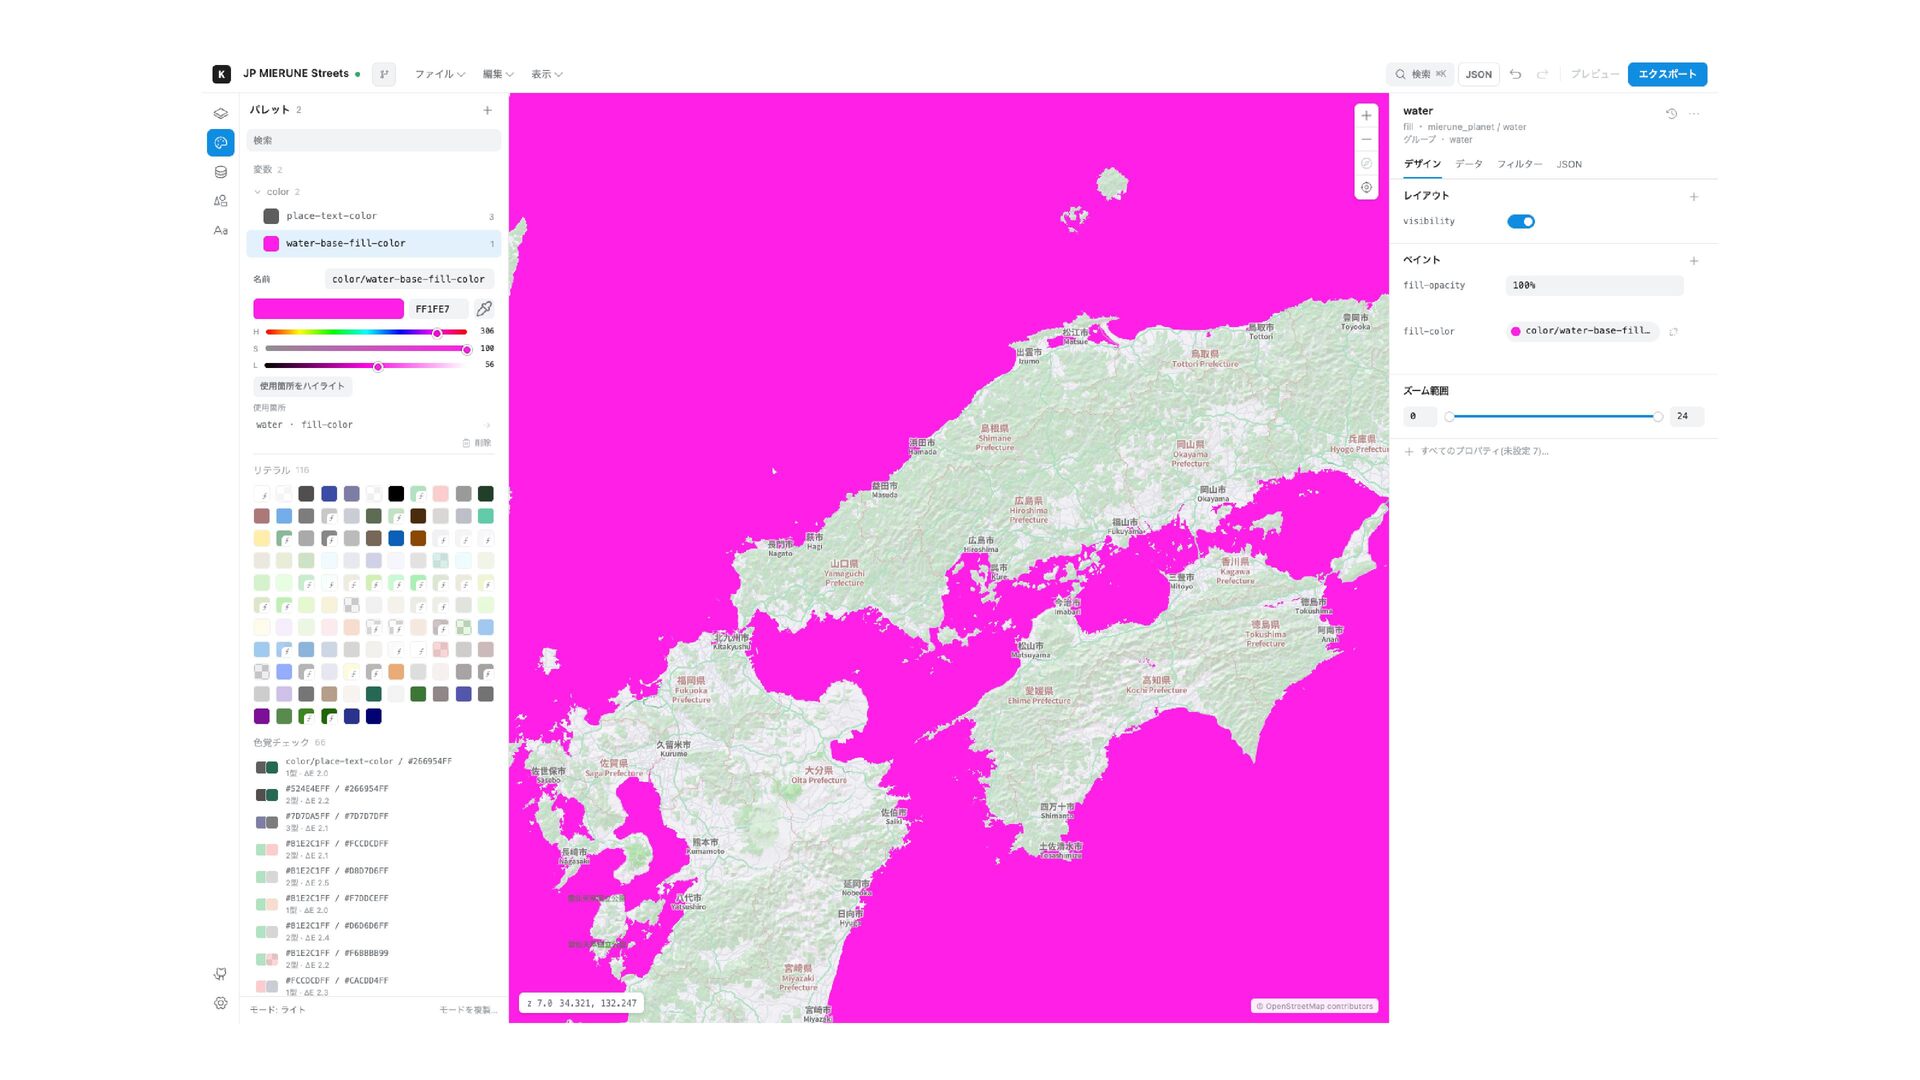Open the shapes/sprites icon in sidebar

click(220, 201)
